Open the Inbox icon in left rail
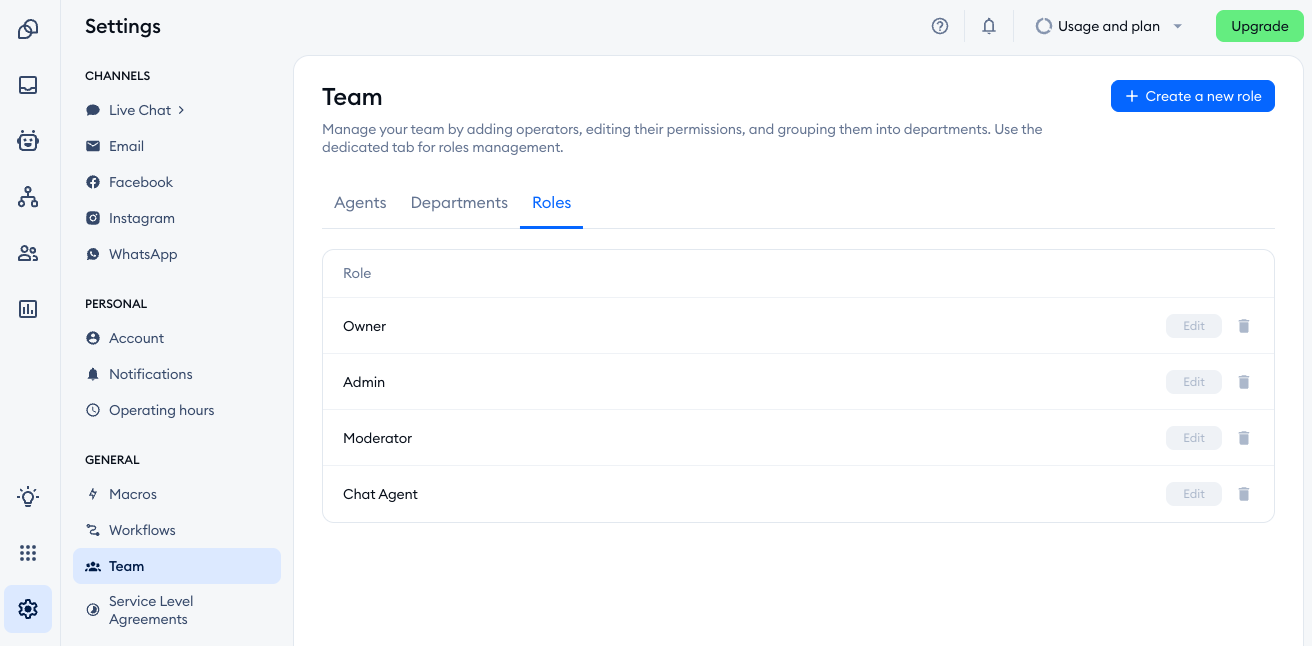1312x646 pixels. (x=28, y=85)
